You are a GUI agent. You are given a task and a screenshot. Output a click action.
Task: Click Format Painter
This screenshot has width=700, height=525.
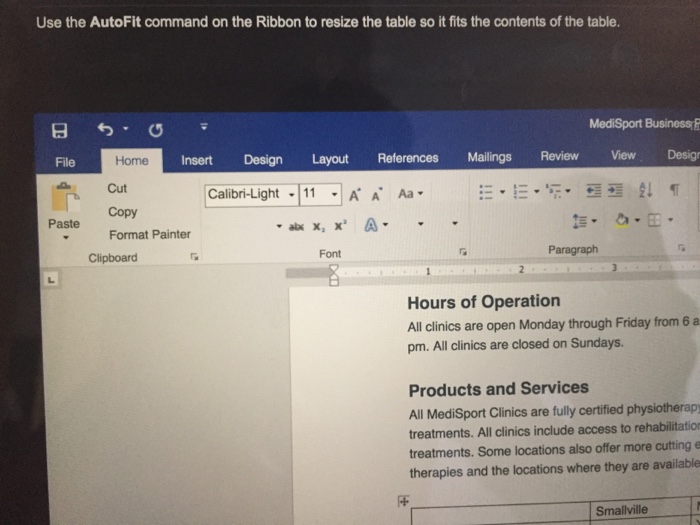[150, 234]
